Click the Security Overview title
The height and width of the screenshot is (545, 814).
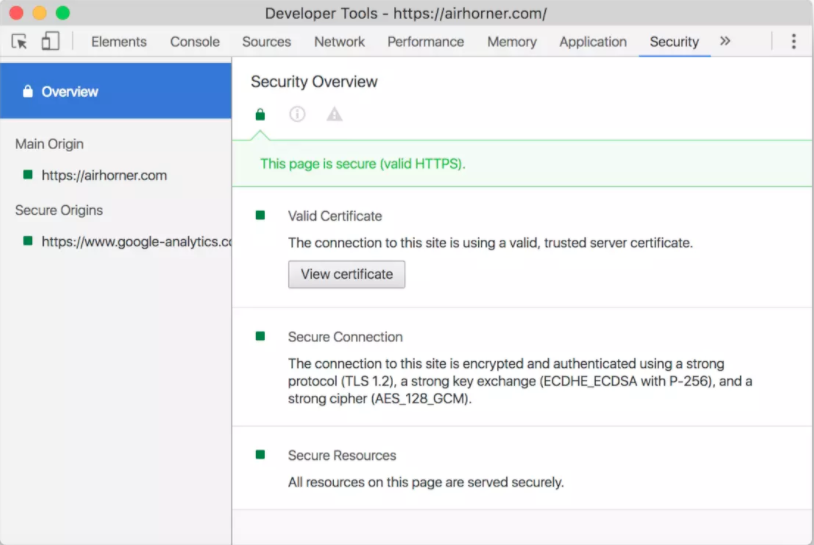coord(314,81)
